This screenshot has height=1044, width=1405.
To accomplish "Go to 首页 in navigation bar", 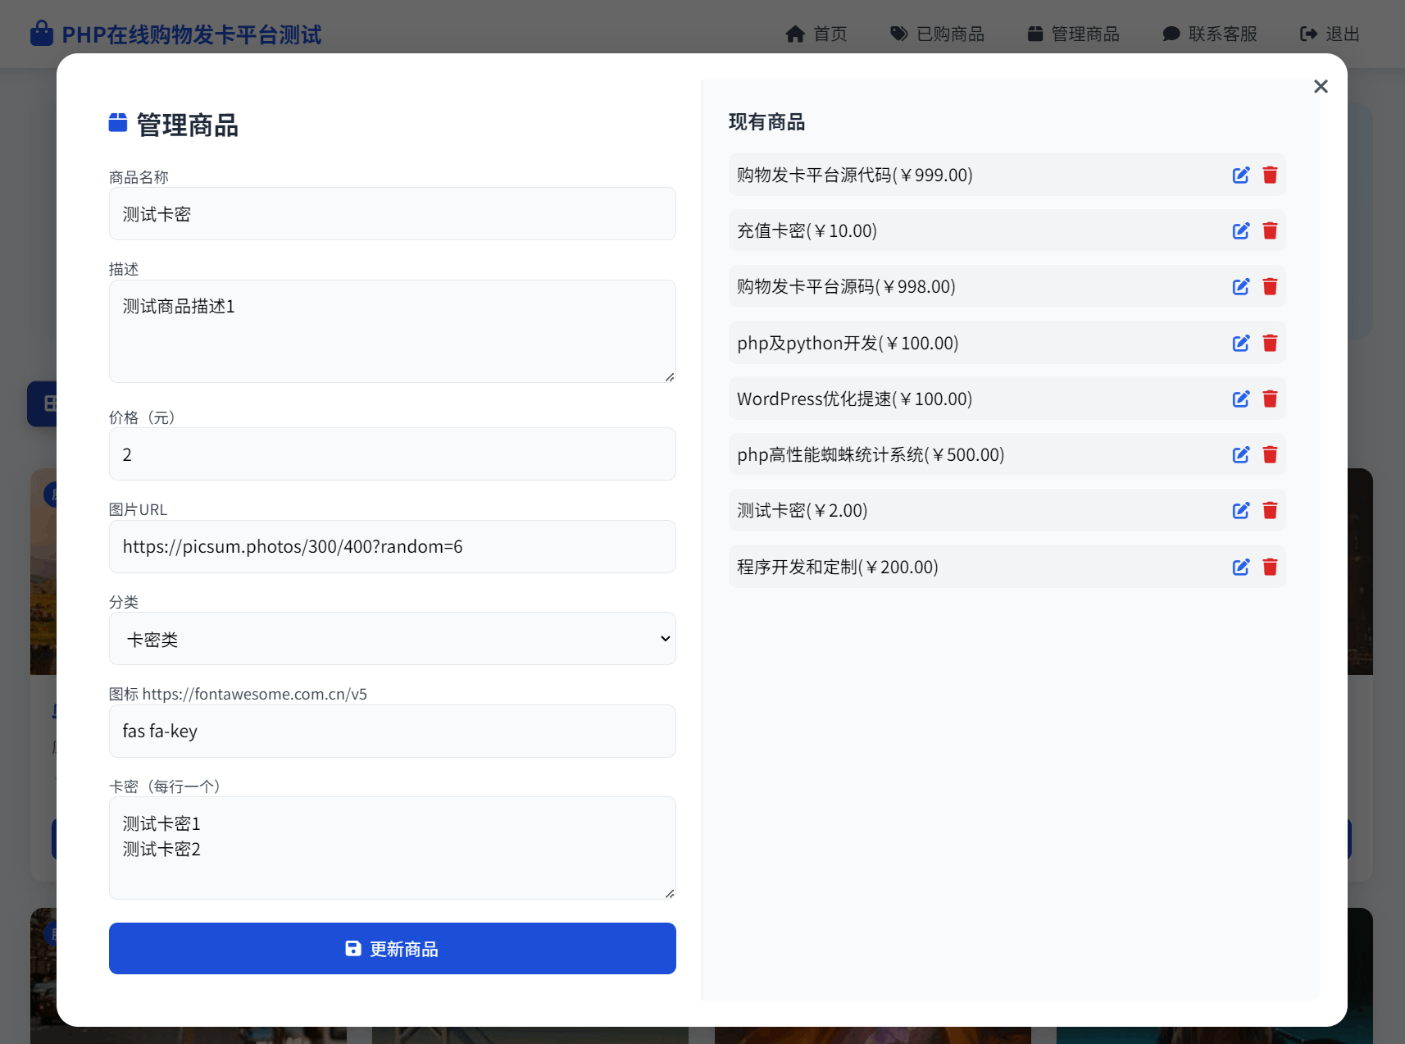I will (x=816, y=34).
